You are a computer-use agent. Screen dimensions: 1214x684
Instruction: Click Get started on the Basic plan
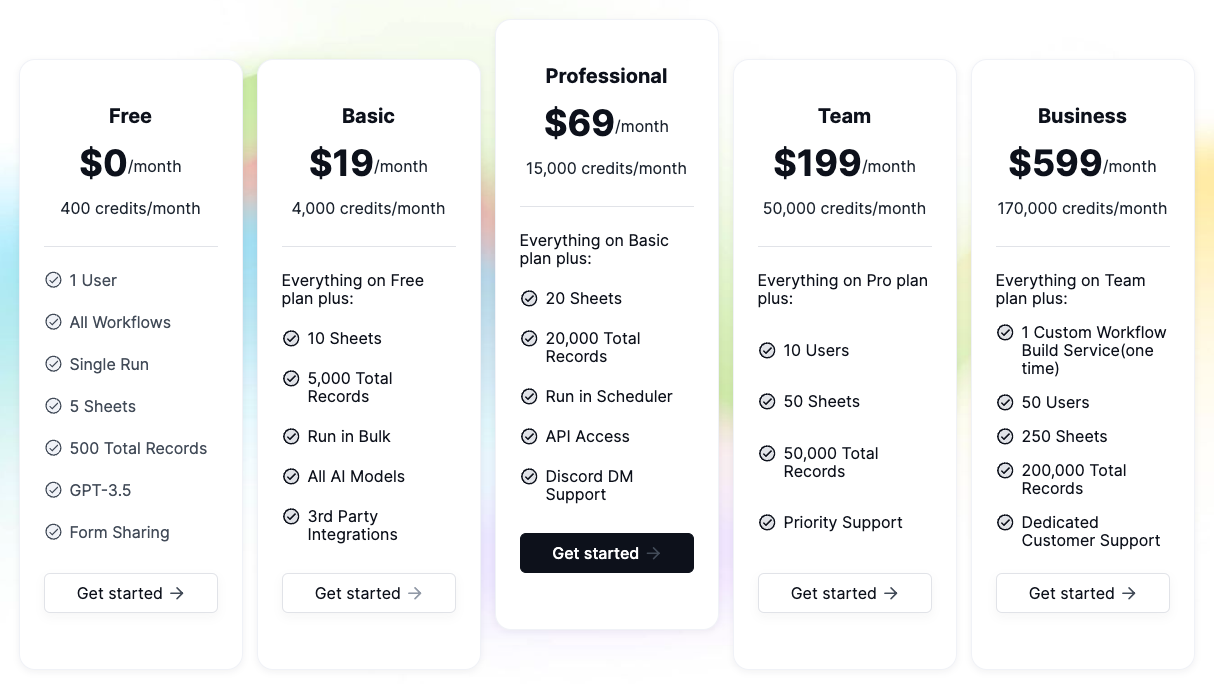368,592
